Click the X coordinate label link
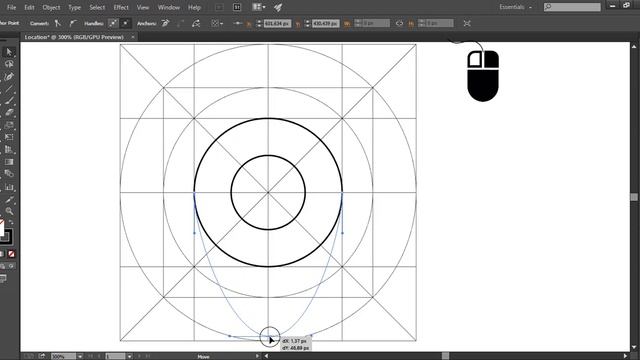This screenshot has height=360, width=640. (x=249, y=24)
